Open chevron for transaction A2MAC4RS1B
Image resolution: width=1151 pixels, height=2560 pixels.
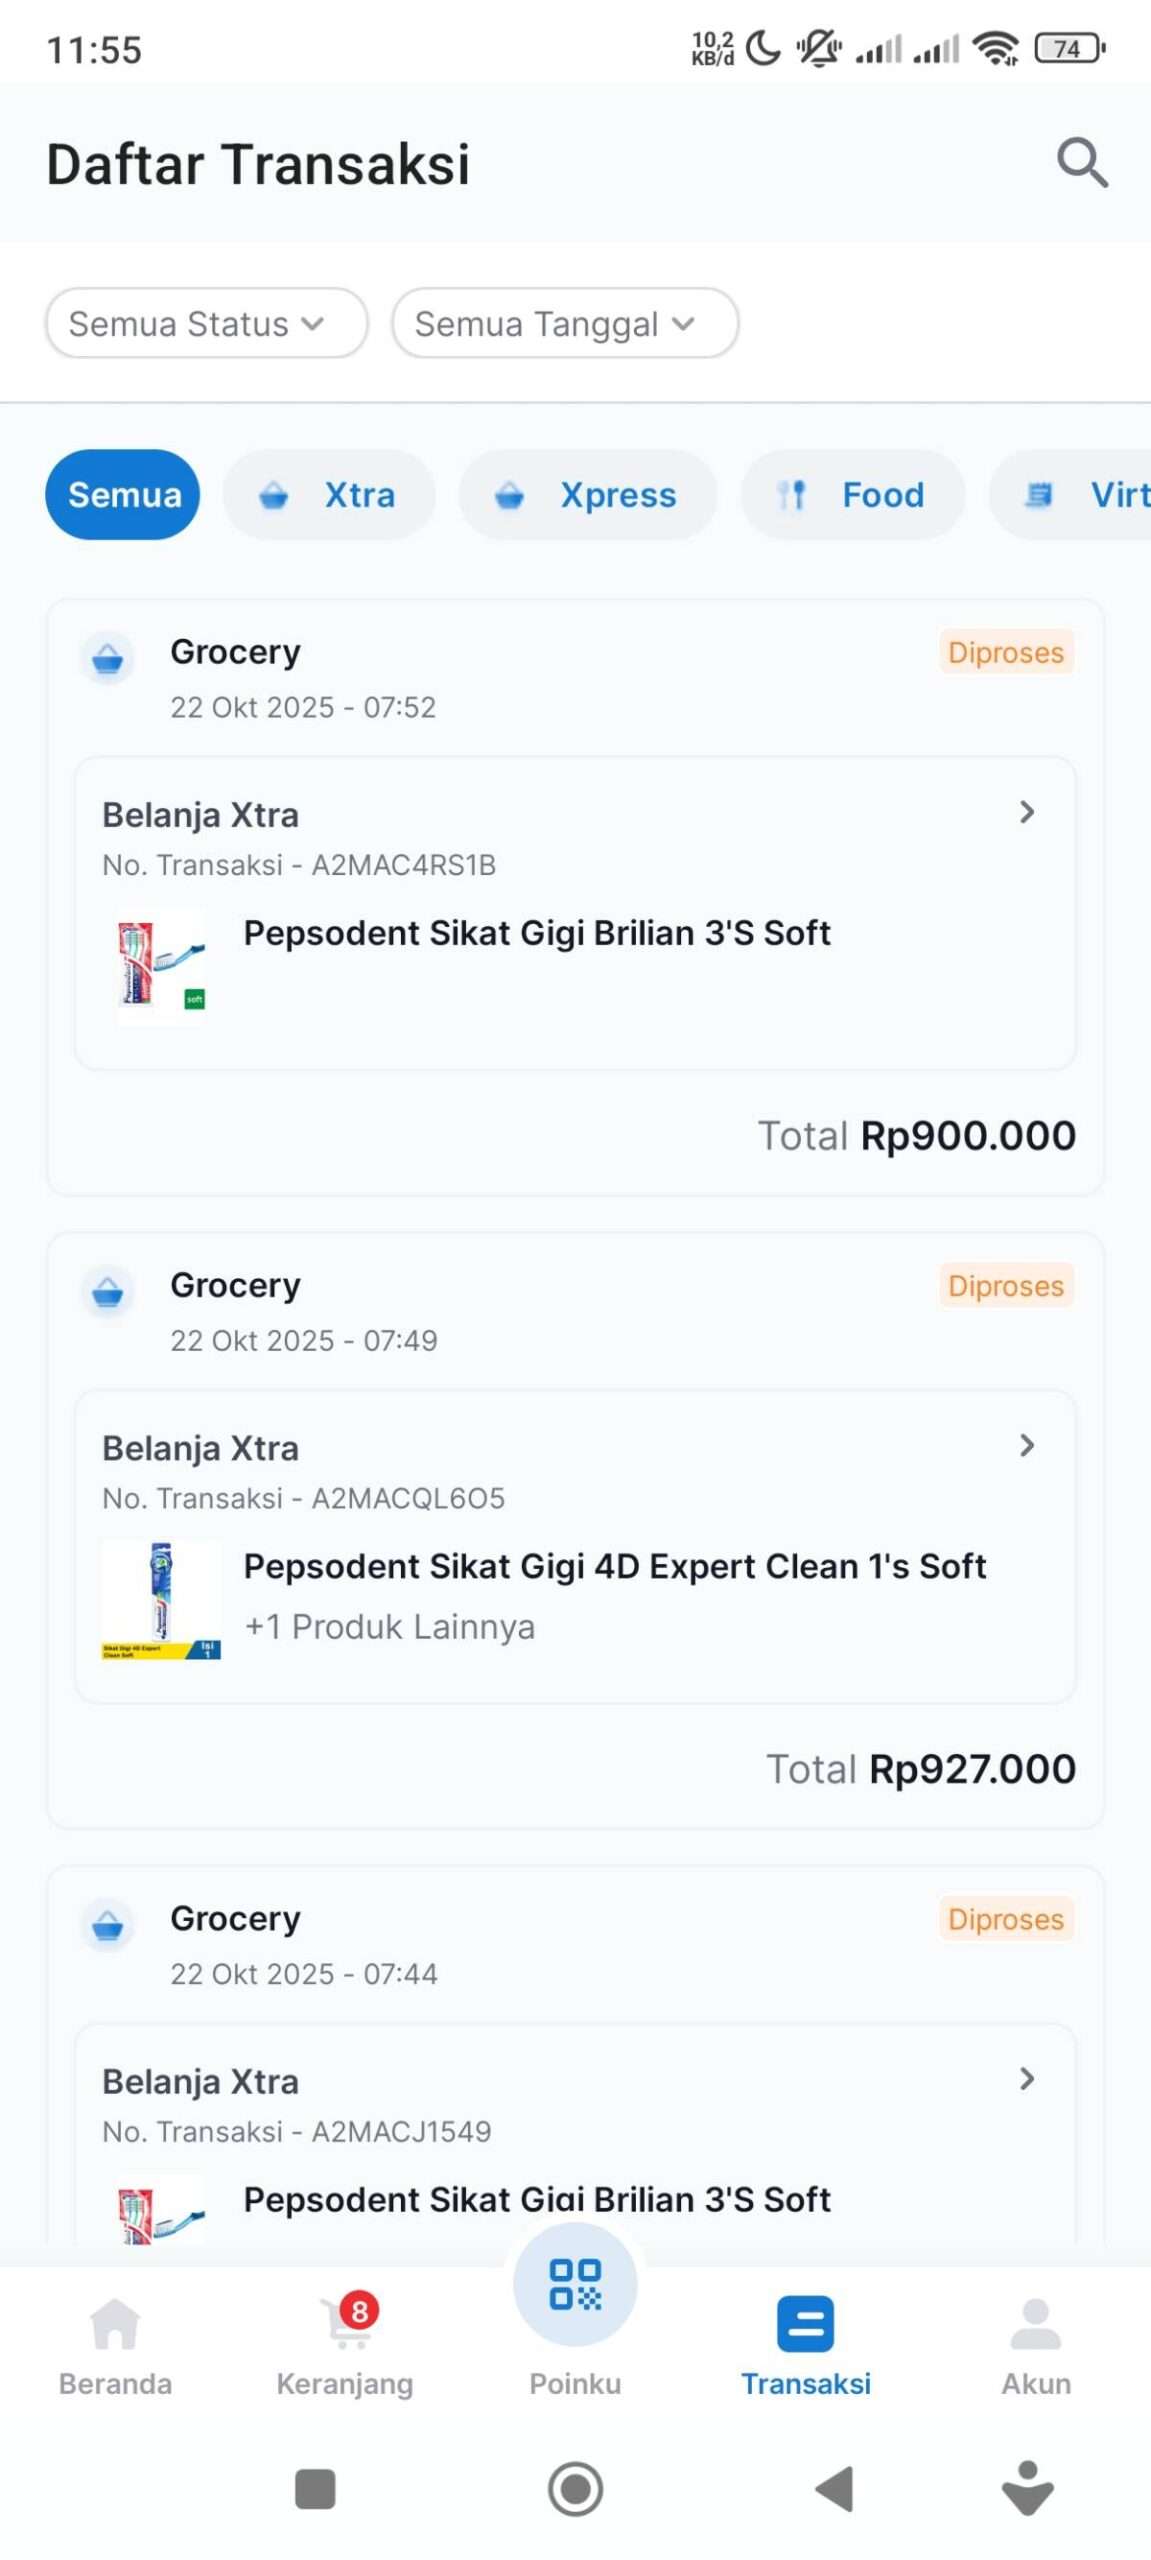coord(1026,812)
